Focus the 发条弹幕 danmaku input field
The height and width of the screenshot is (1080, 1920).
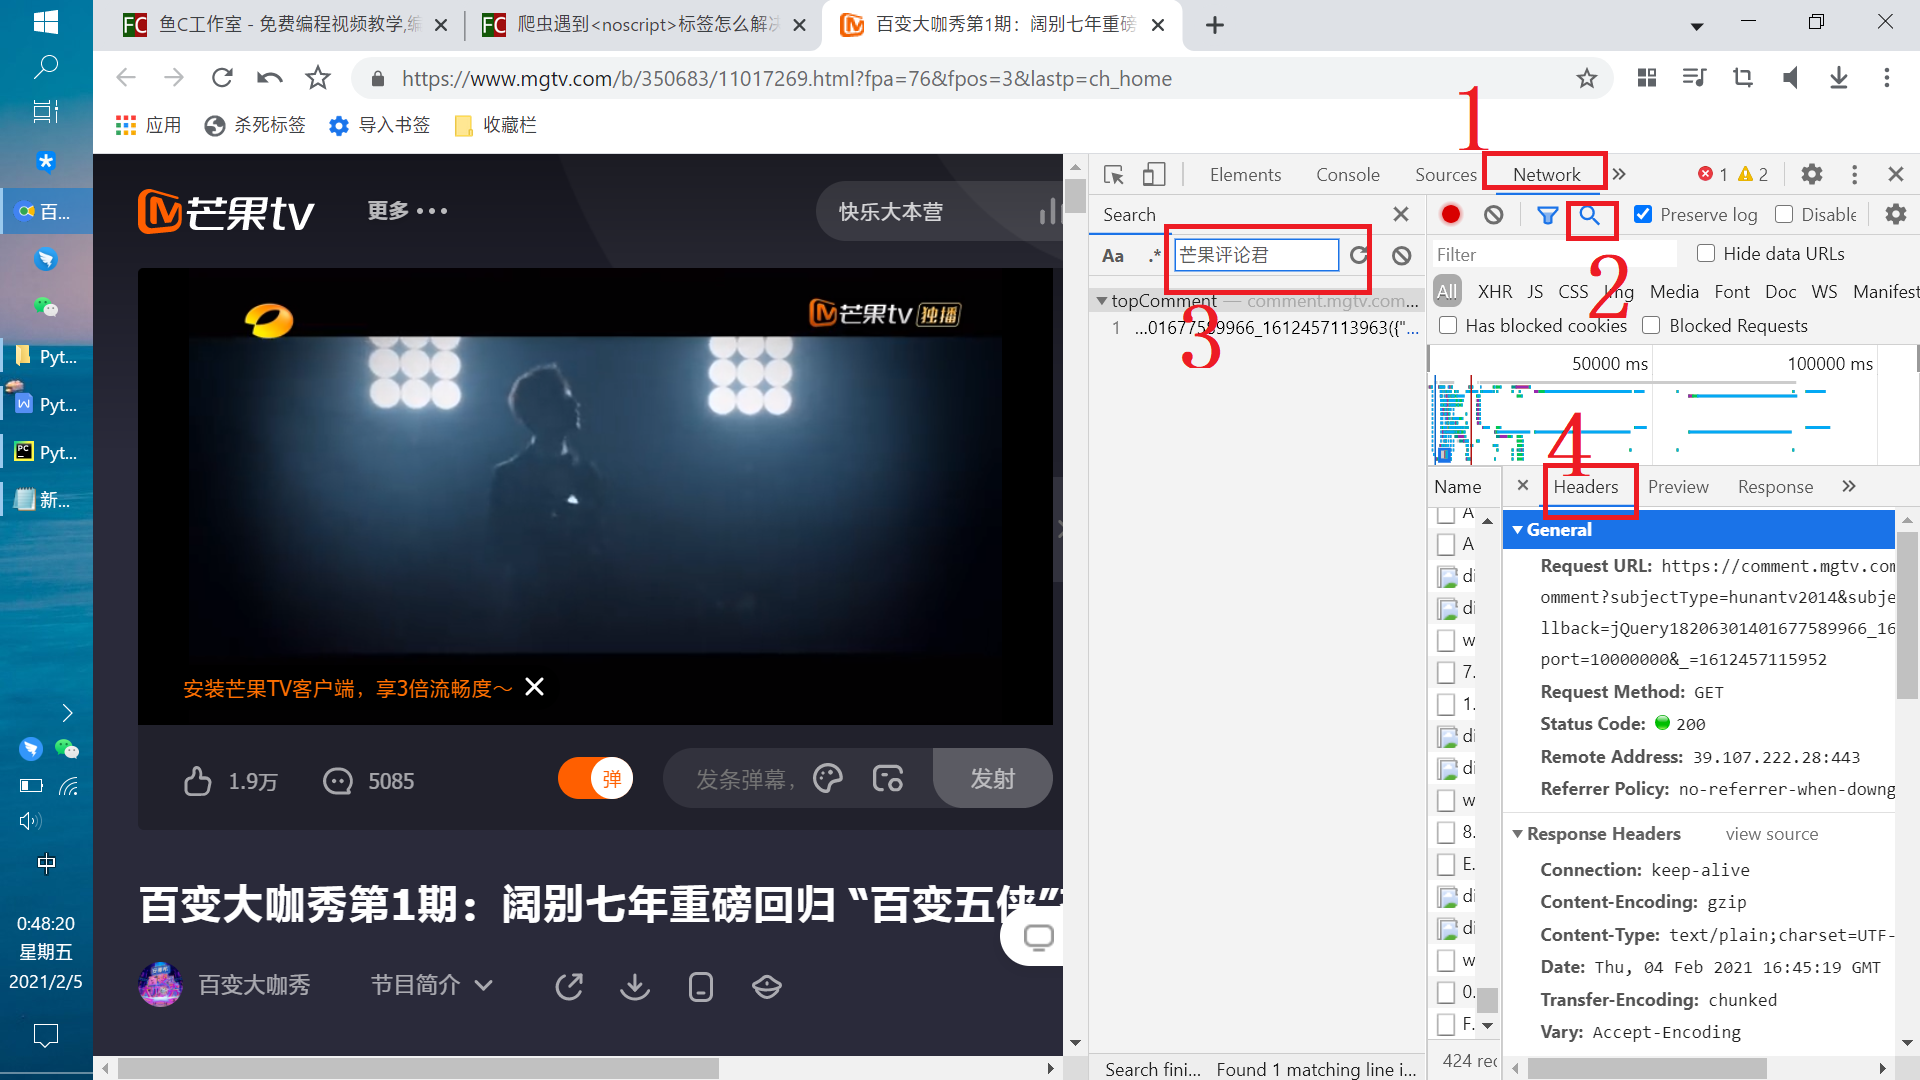[745, 779]
